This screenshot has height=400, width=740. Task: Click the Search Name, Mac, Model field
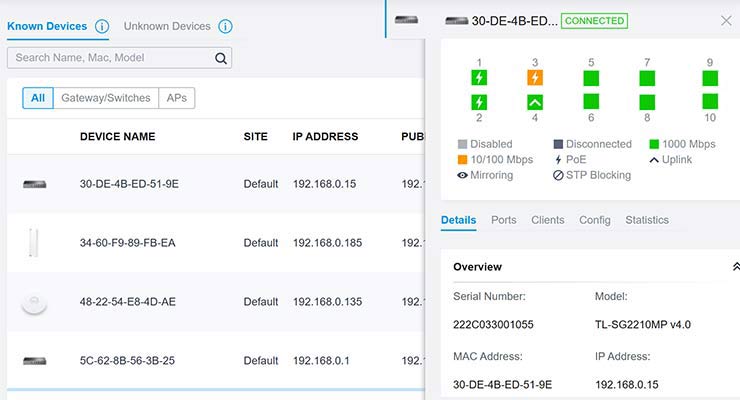(x=110, y=58)
